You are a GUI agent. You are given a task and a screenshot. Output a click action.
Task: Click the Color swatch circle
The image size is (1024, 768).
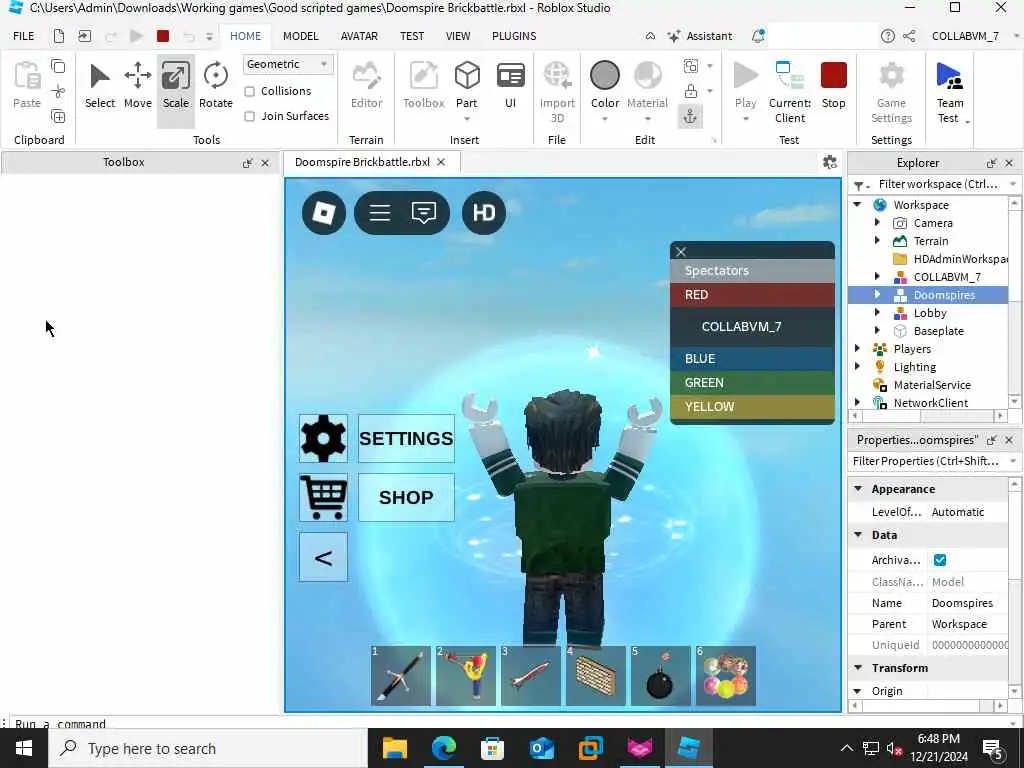pos(605,76)
